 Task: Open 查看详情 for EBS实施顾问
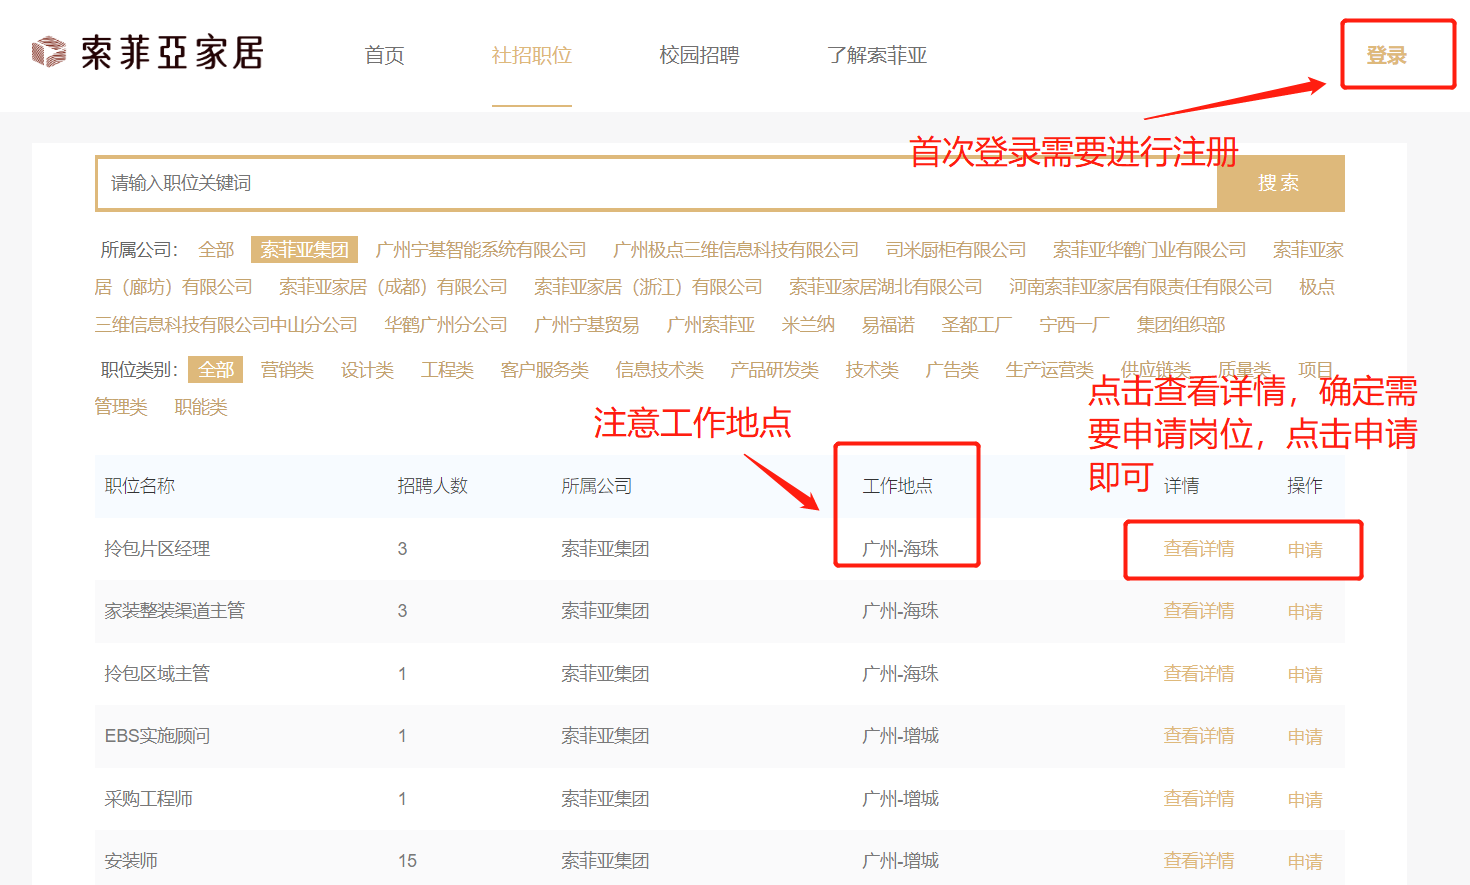[1199, 736]
